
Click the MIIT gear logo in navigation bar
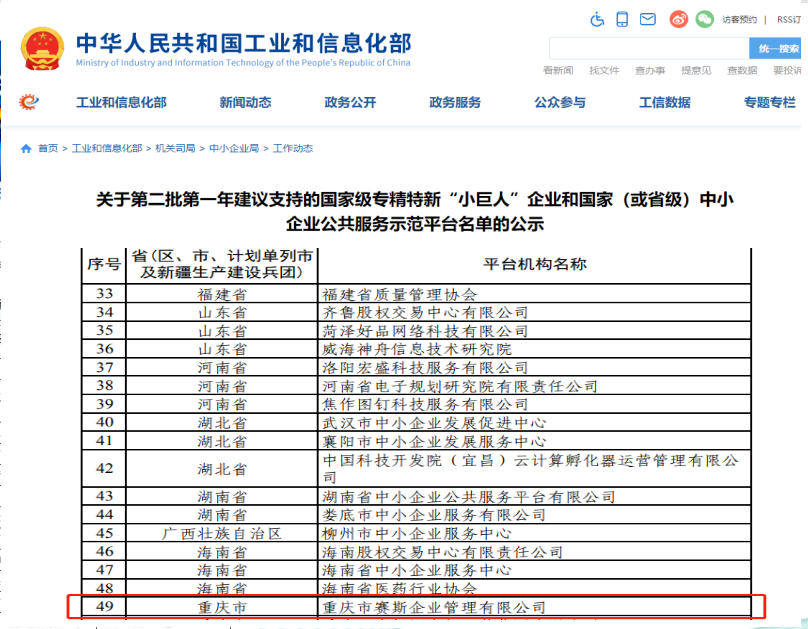pyautogui.click(x=30, y=102)
